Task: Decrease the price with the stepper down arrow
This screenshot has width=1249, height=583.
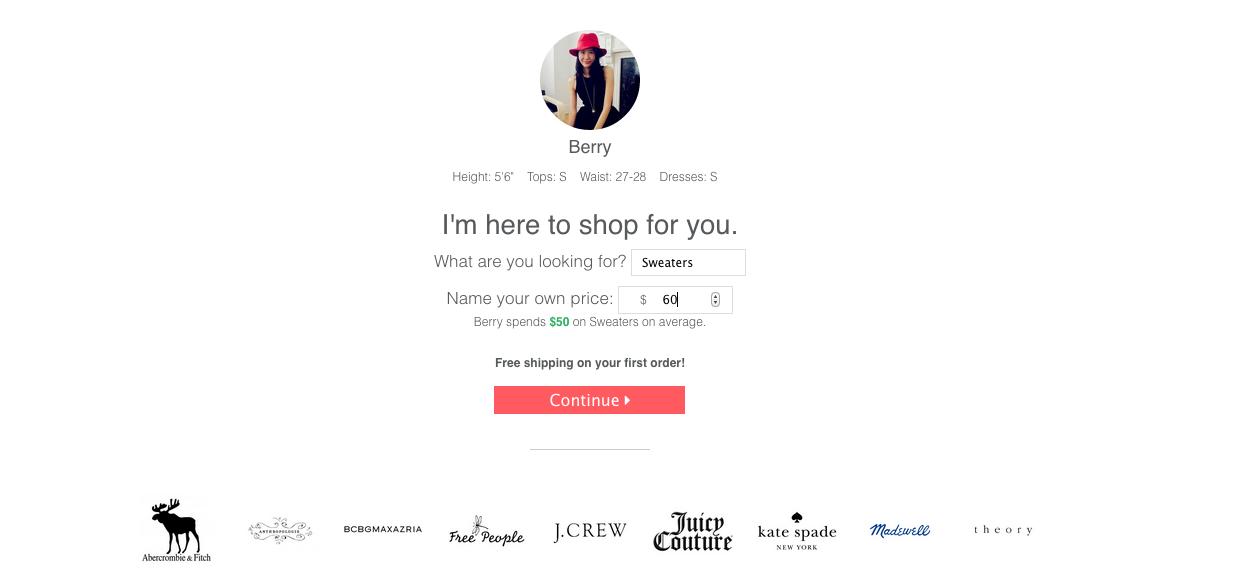Action: (x=715, y=303)
